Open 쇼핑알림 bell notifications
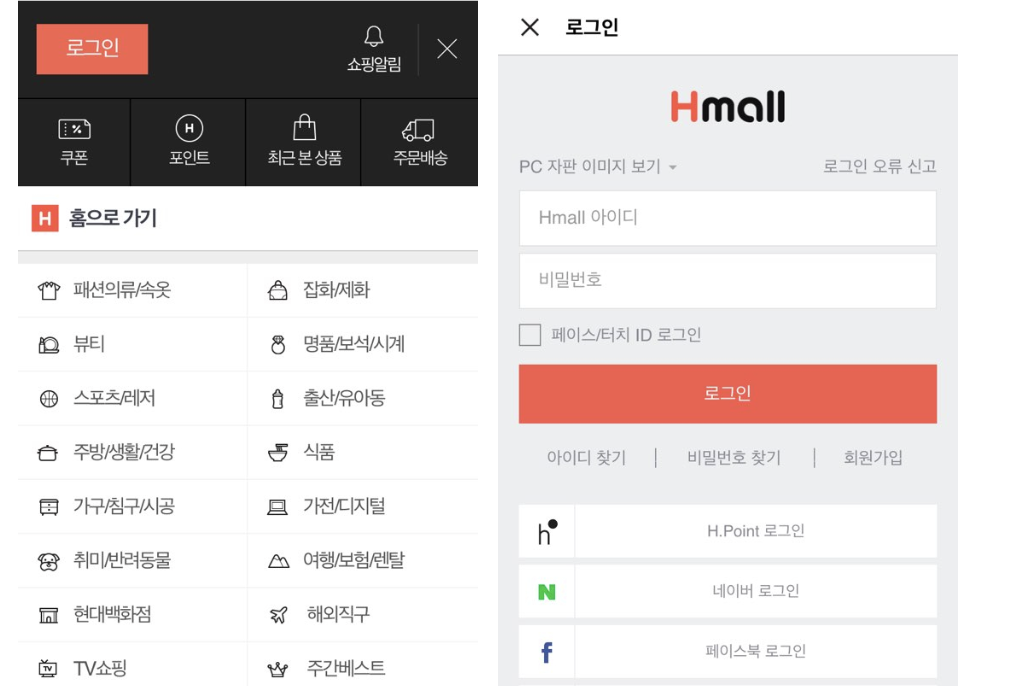The width and height of the screenshot is (1025, 686). tap(374, 49)
